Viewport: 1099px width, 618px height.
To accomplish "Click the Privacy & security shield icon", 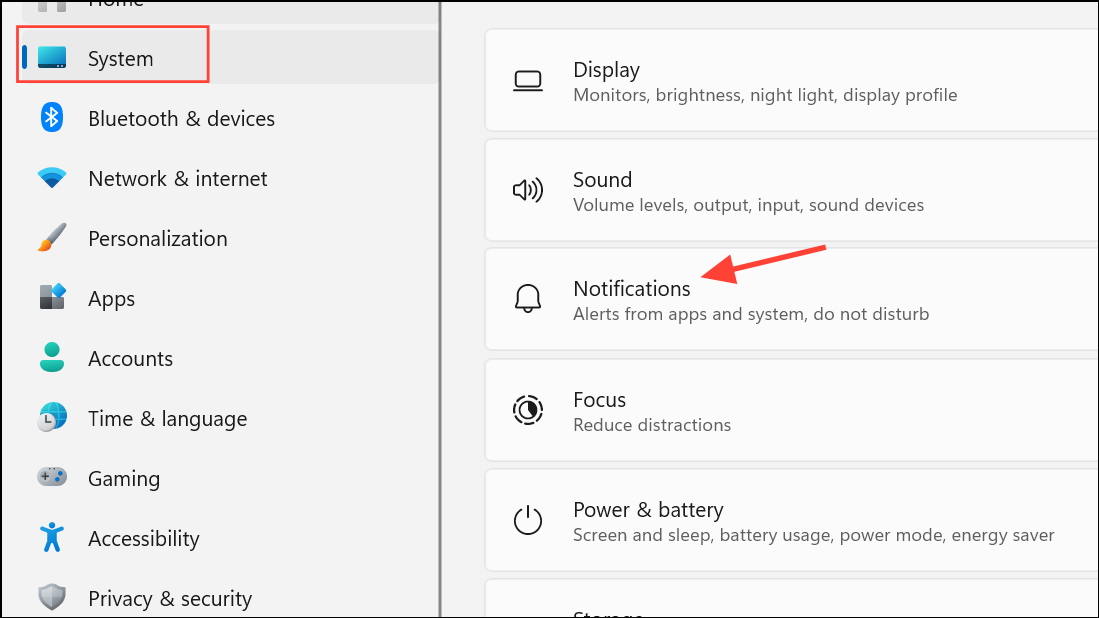I will 52,598.
